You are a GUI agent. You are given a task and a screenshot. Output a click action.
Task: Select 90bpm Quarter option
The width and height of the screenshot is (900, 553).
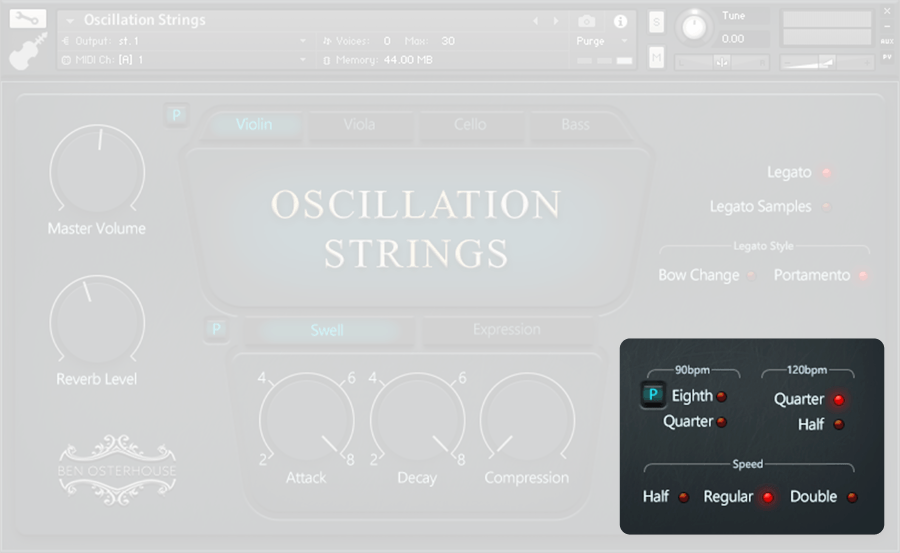(721, 422)
